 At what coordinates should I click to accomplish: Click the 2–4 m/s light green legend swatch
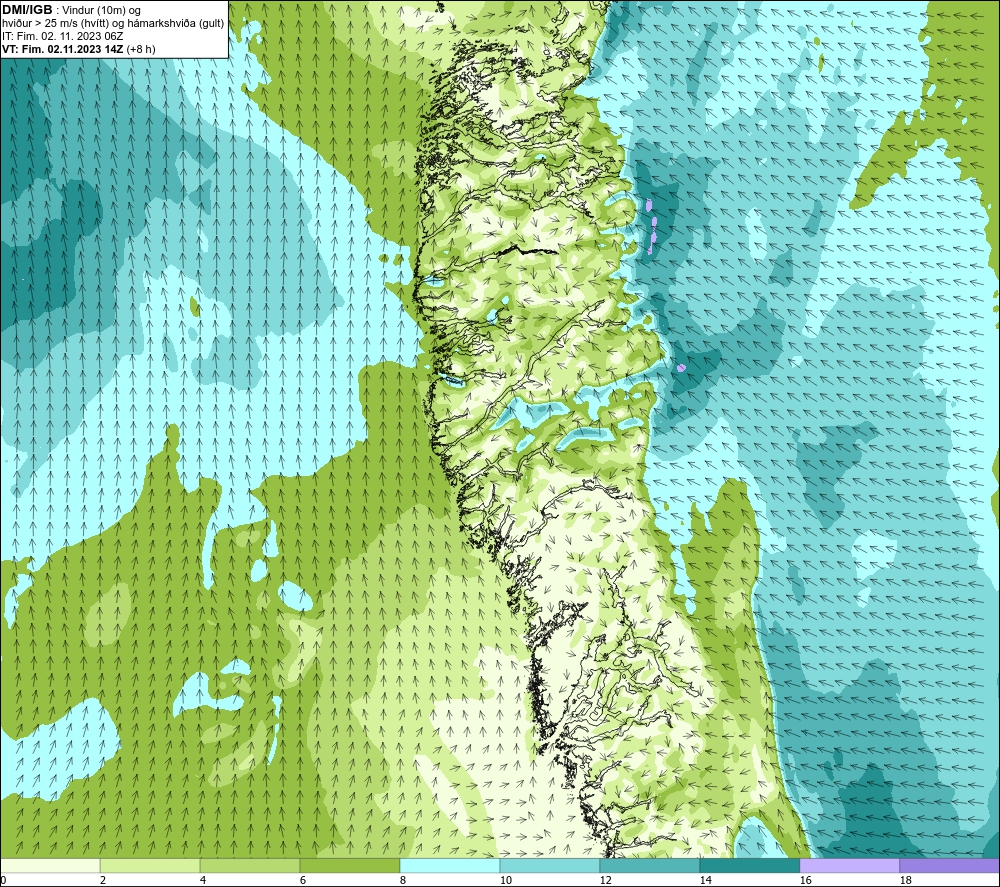[150, 865]
